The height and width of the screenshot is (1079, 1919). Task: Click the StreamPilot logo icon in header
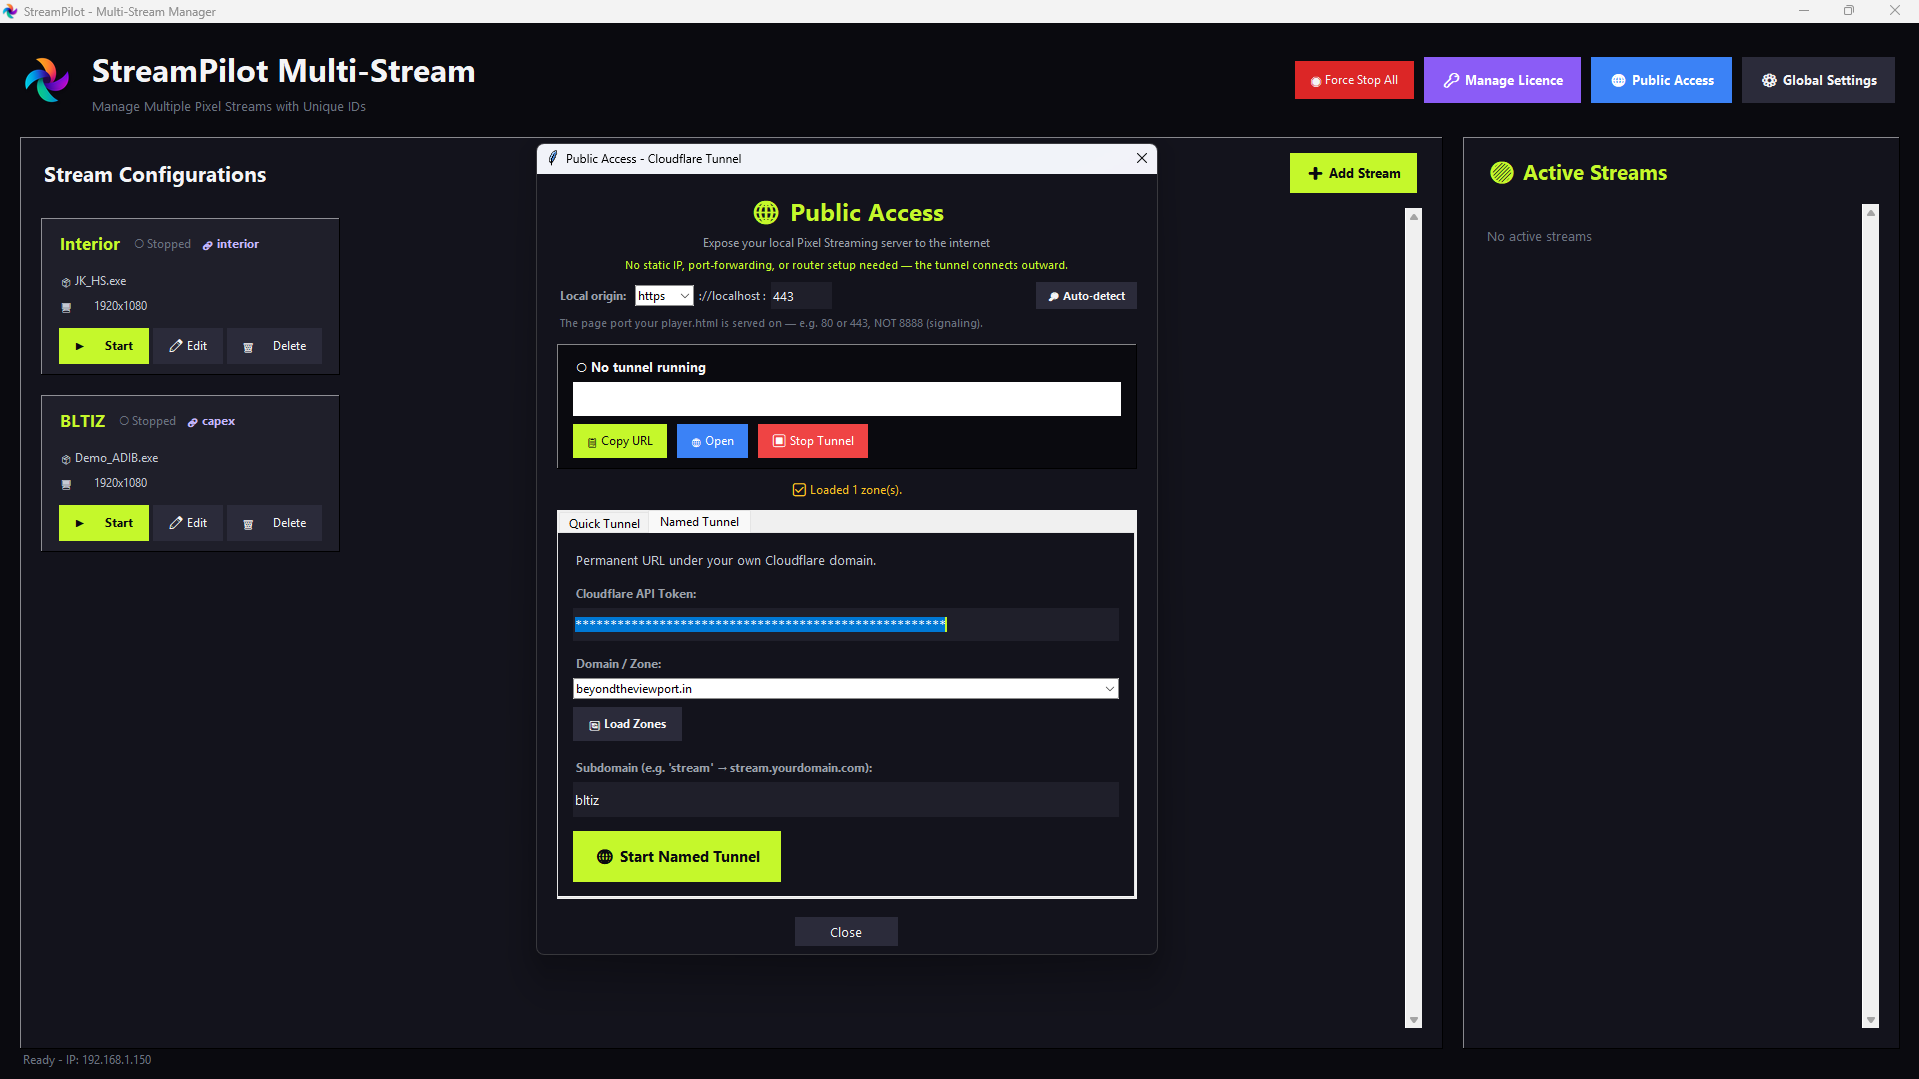coord(47,80)
